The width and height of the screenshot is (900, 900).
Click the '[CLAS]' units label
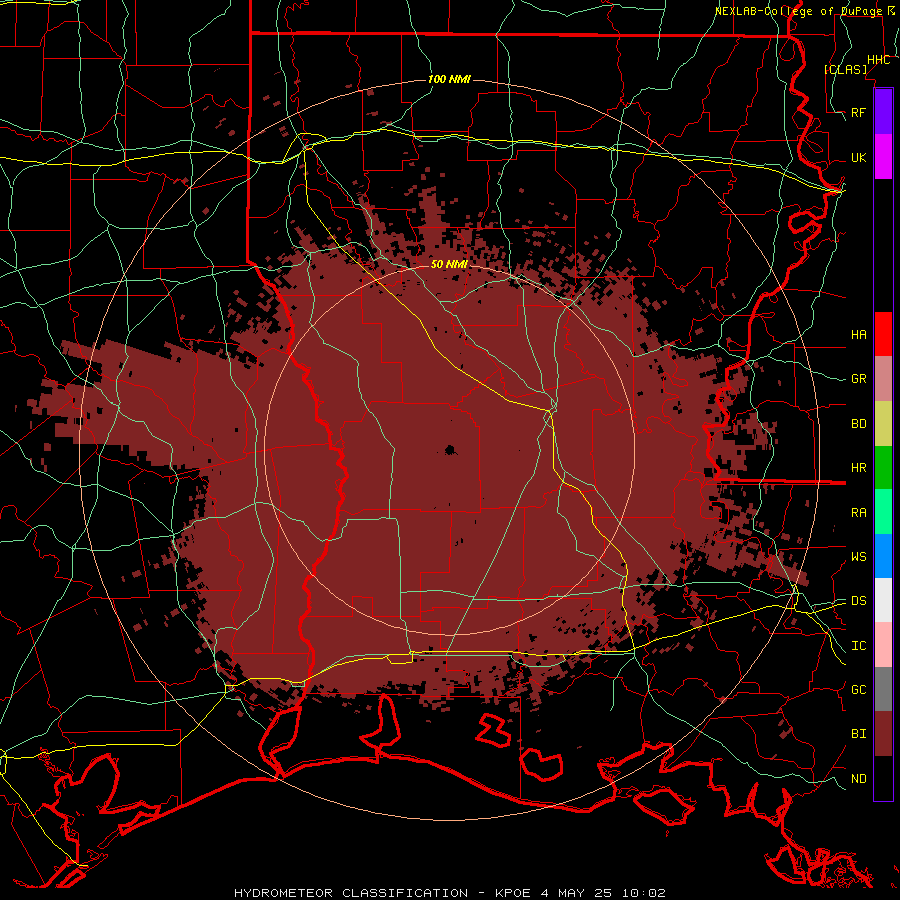click(x=845, y=70)
